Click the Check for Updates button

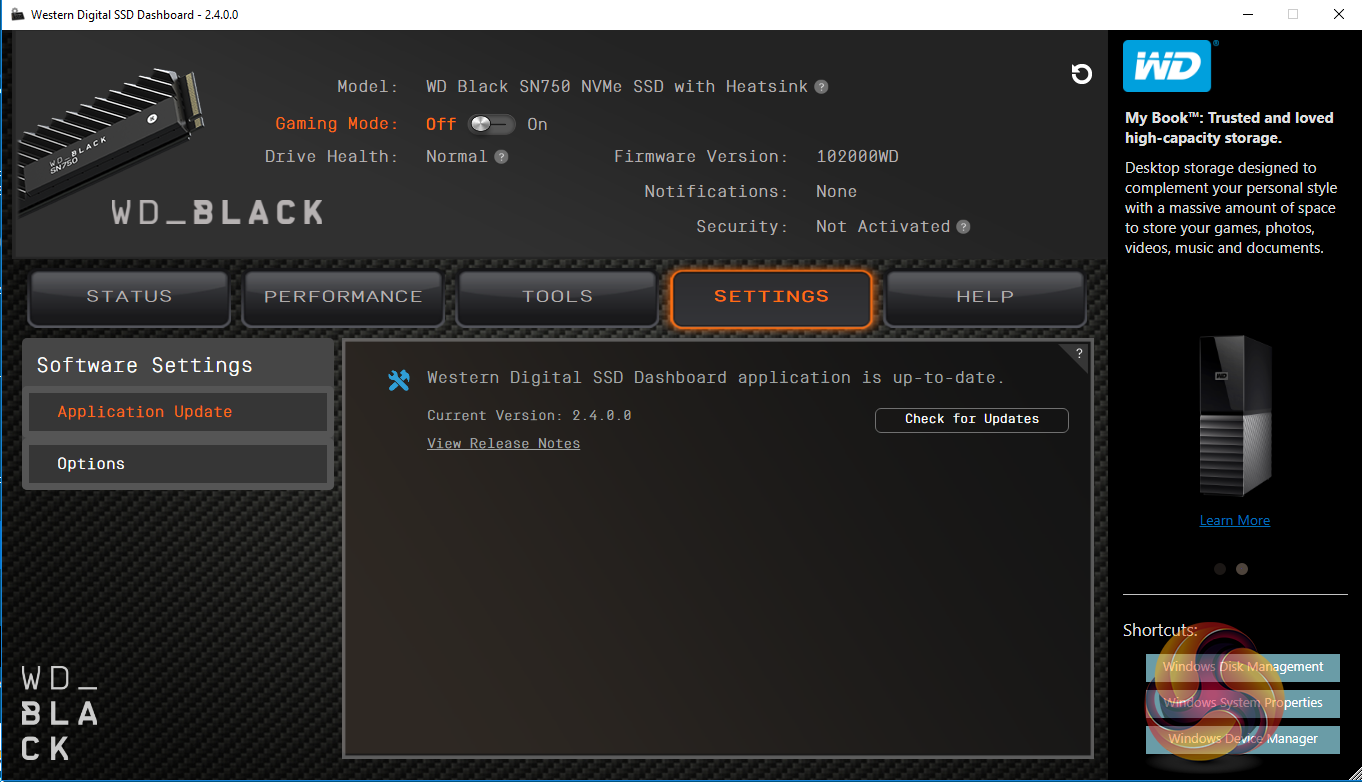click(972, 420)
